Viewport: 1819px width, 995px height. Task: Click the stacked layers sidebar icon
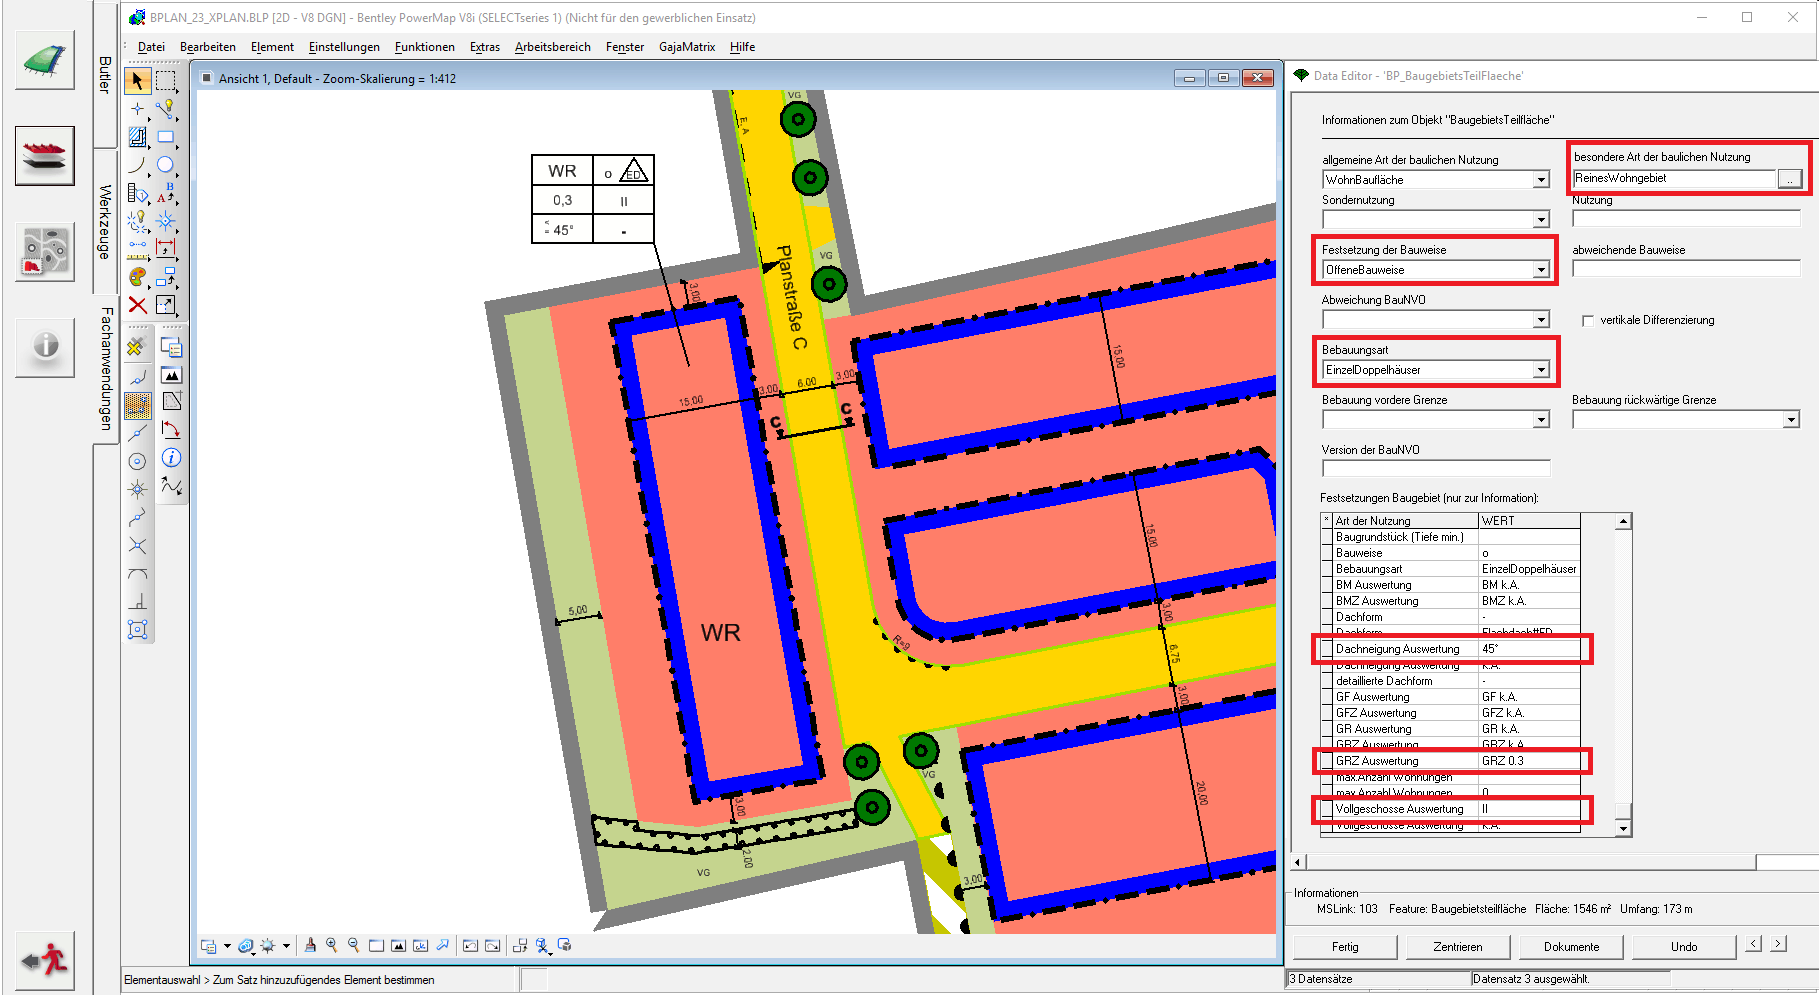pos(45,156)
